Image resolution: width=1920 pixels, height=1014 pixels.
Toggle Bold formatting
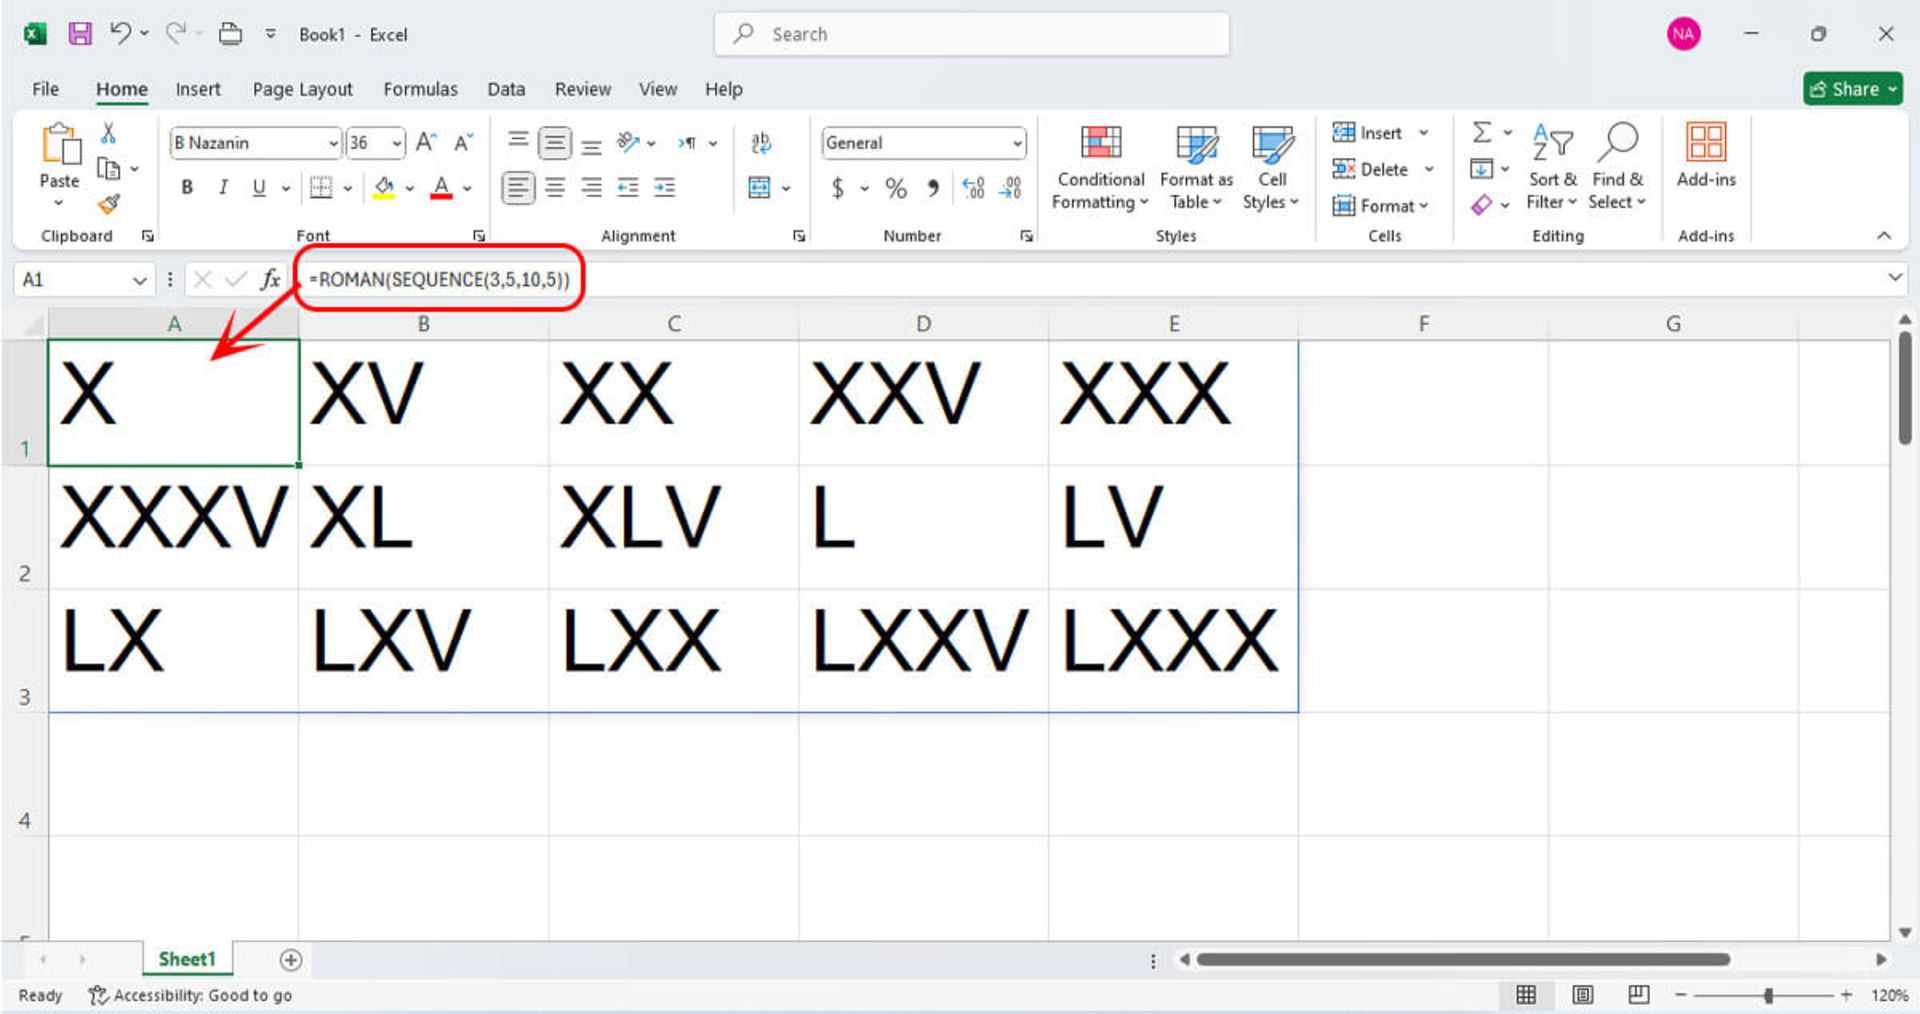187,188
